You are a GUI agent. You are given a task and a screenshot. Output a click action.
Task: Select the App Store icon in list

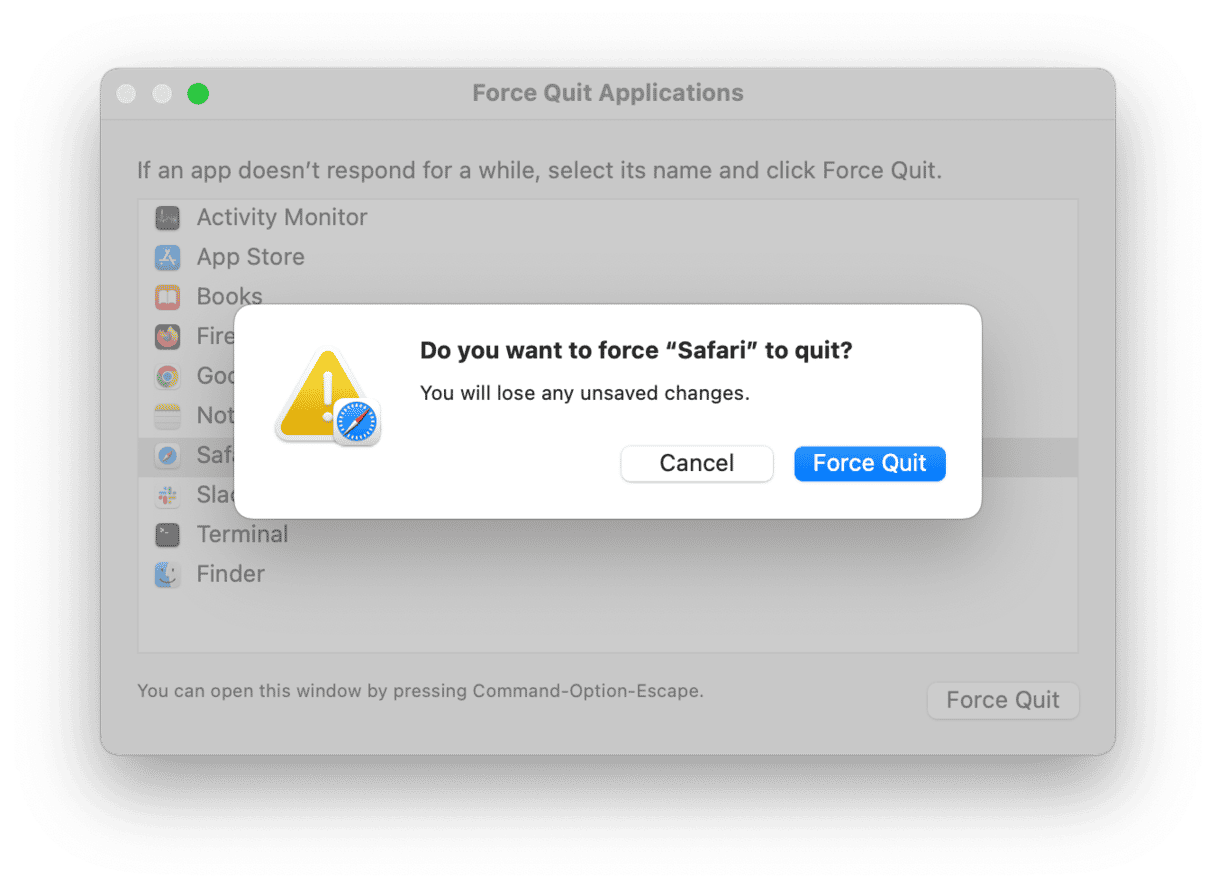point(167,257)
